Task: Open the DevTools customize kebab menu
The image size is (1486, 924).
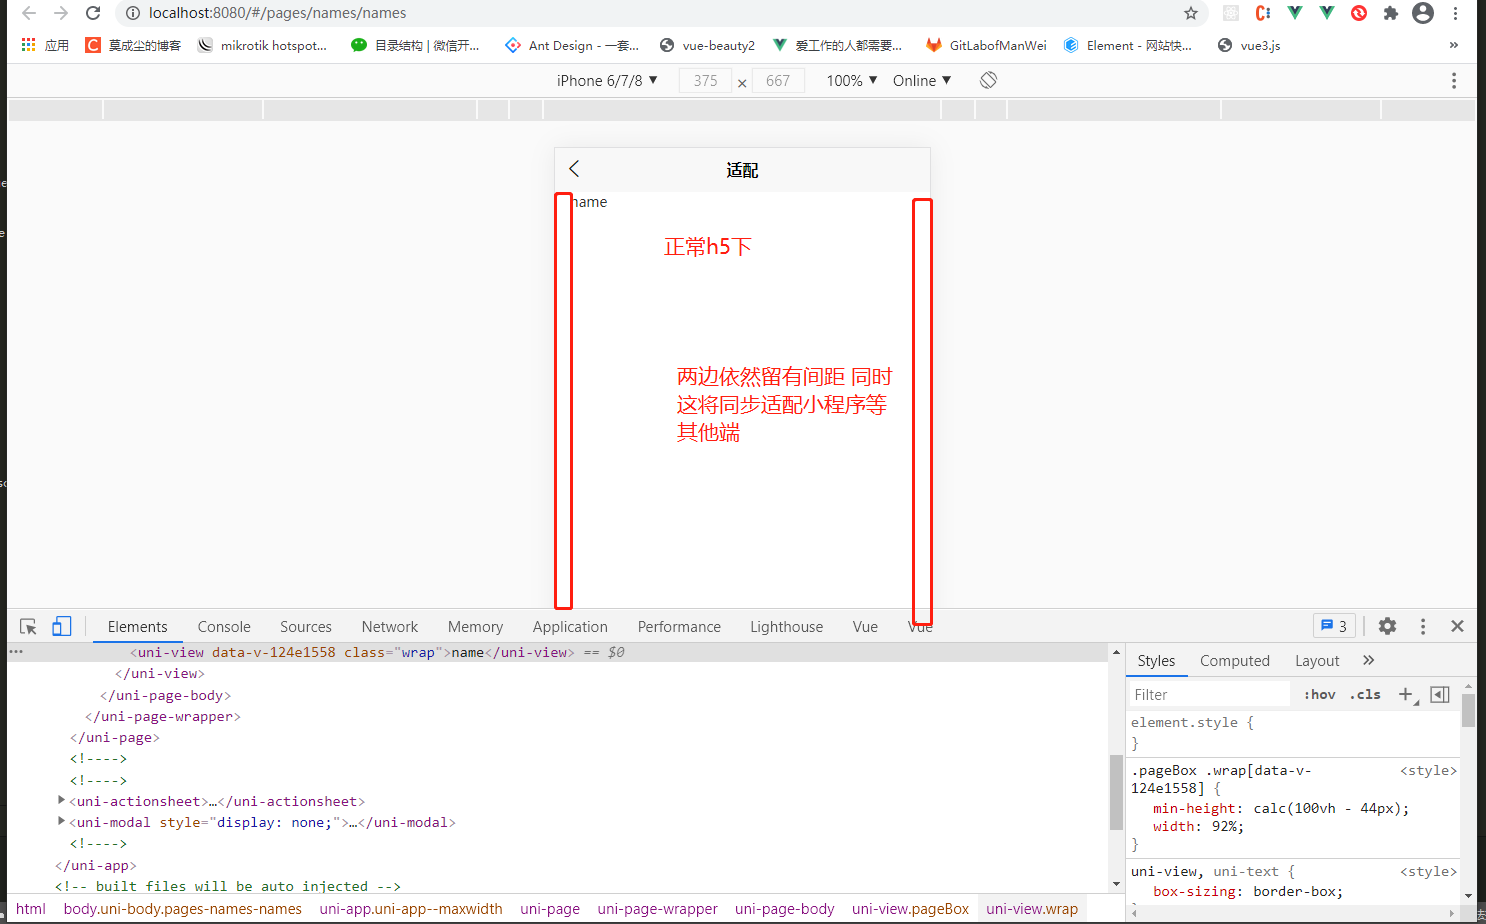Action: 1423,626
